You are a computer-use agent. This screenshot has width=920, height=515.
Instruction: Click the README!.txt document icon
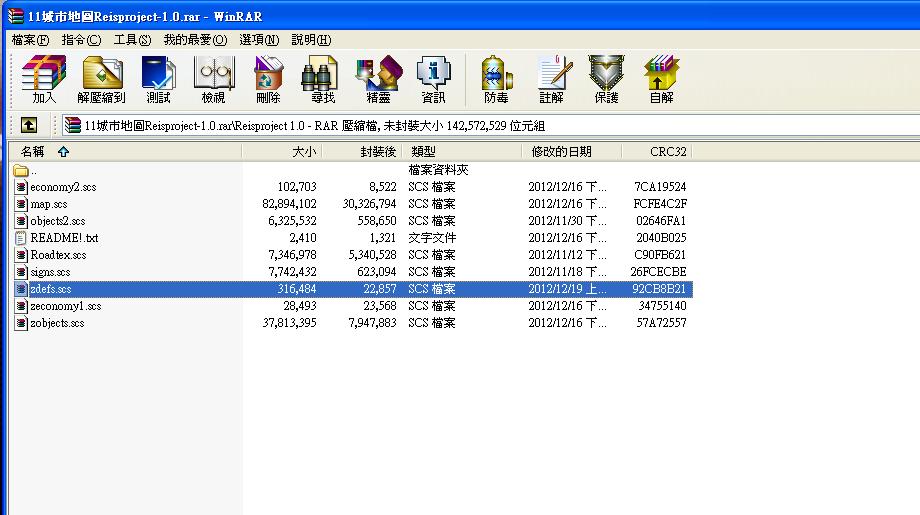point(21,238)
